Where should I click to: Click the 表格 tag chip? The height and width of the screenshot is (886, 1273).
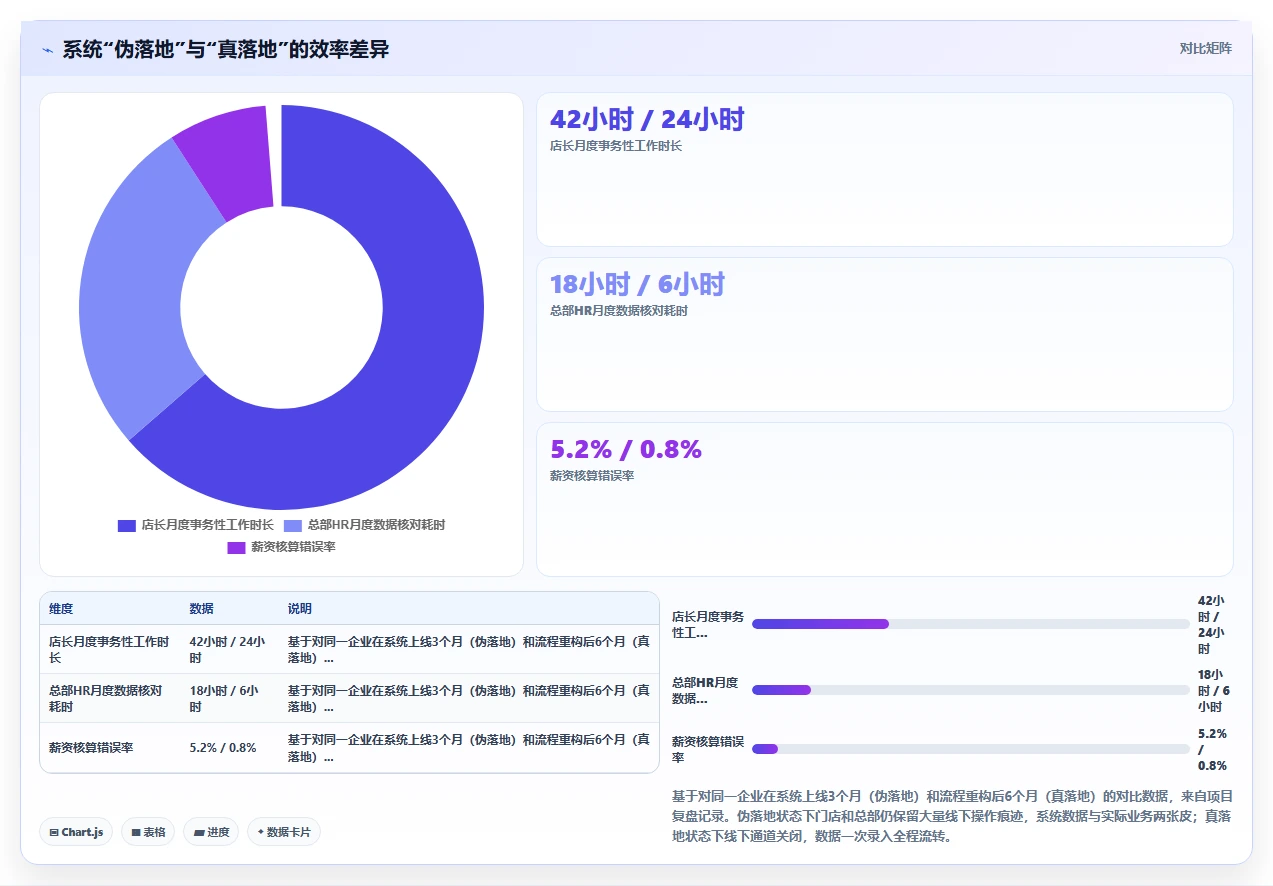[x=148, y=832]
